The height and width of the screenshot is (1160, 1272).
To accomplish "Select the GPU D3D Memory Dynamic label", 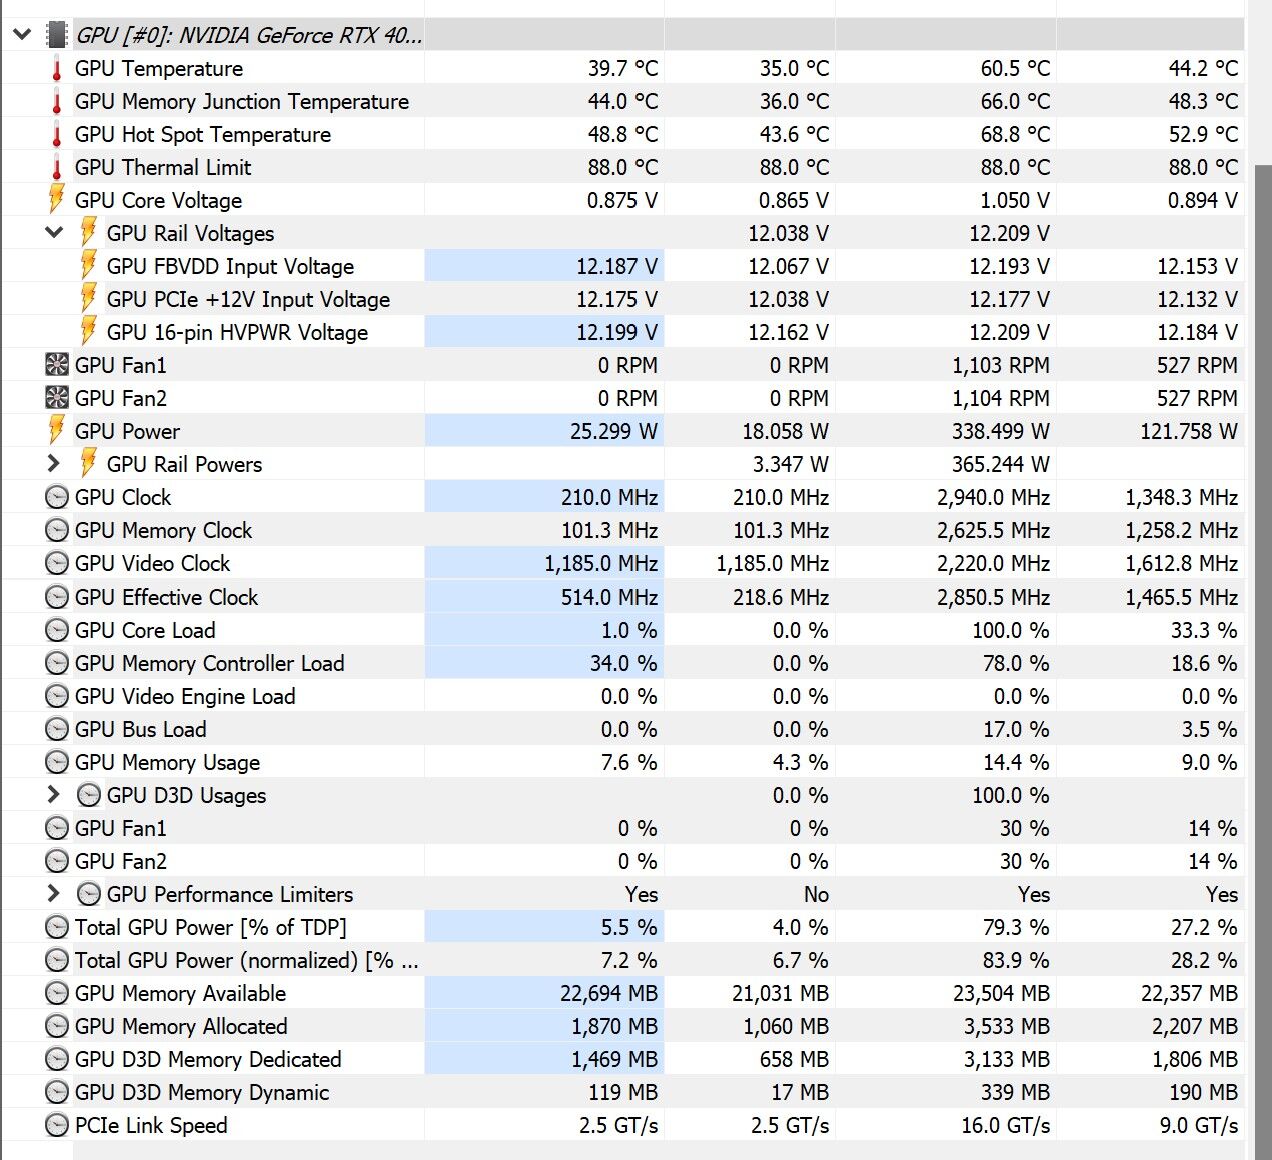I will [202, 1092].
